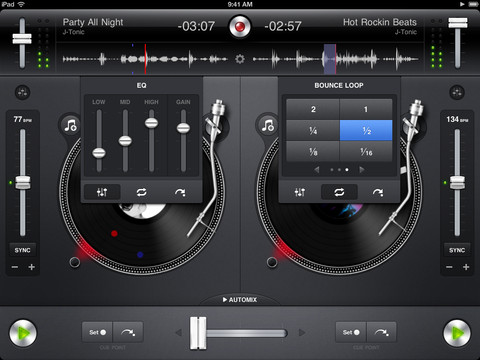Click the LOW EQ slider knob
The height and width of the screenshot is (360, 480).
99,153
